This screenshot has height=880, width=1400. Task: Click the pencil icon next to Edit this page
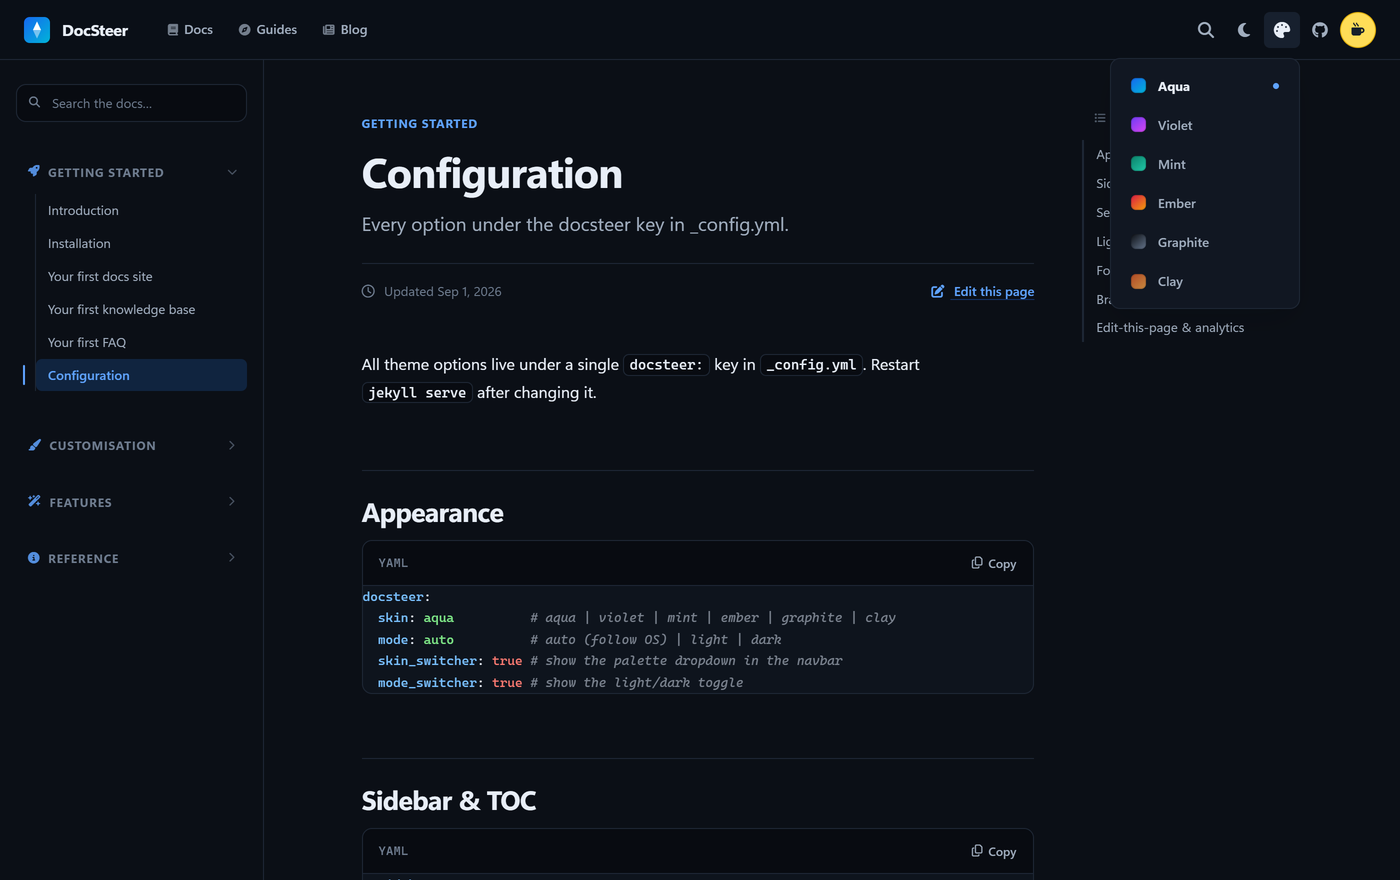click(x=938, y=291)
